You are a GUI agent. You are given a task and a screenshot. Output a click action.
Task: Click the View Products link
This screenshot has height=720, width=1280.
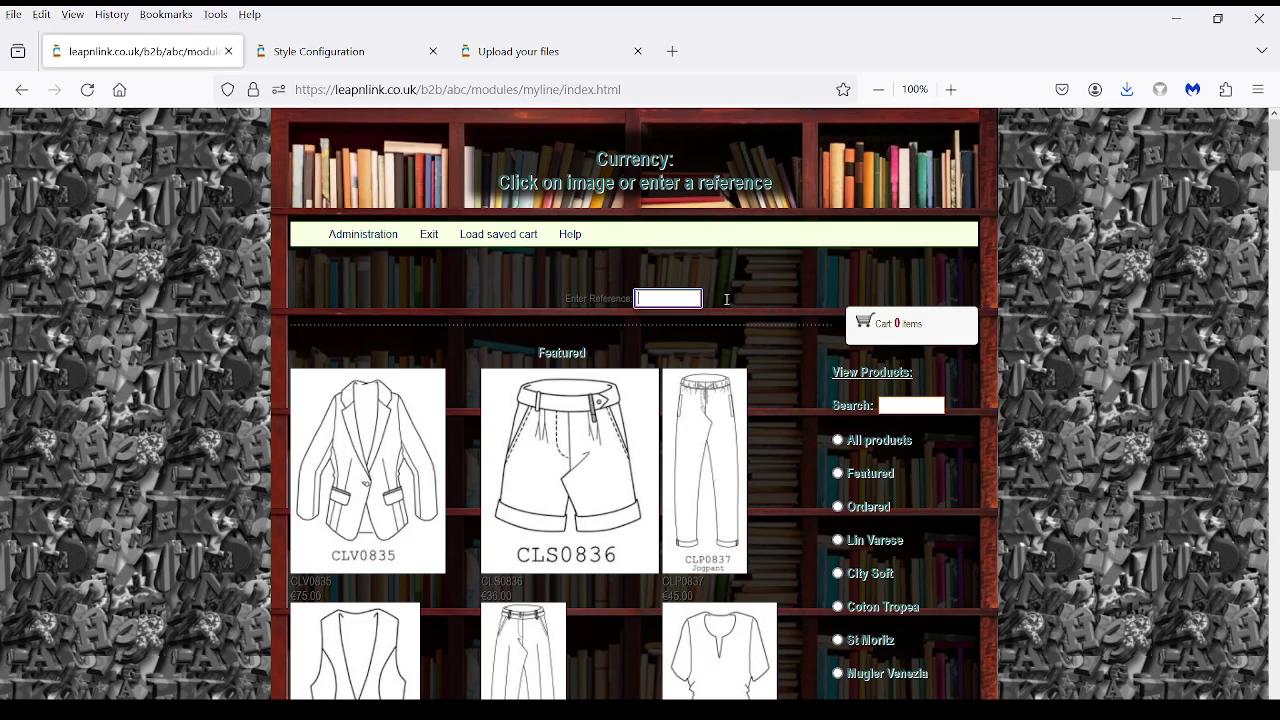click(872, 372)
